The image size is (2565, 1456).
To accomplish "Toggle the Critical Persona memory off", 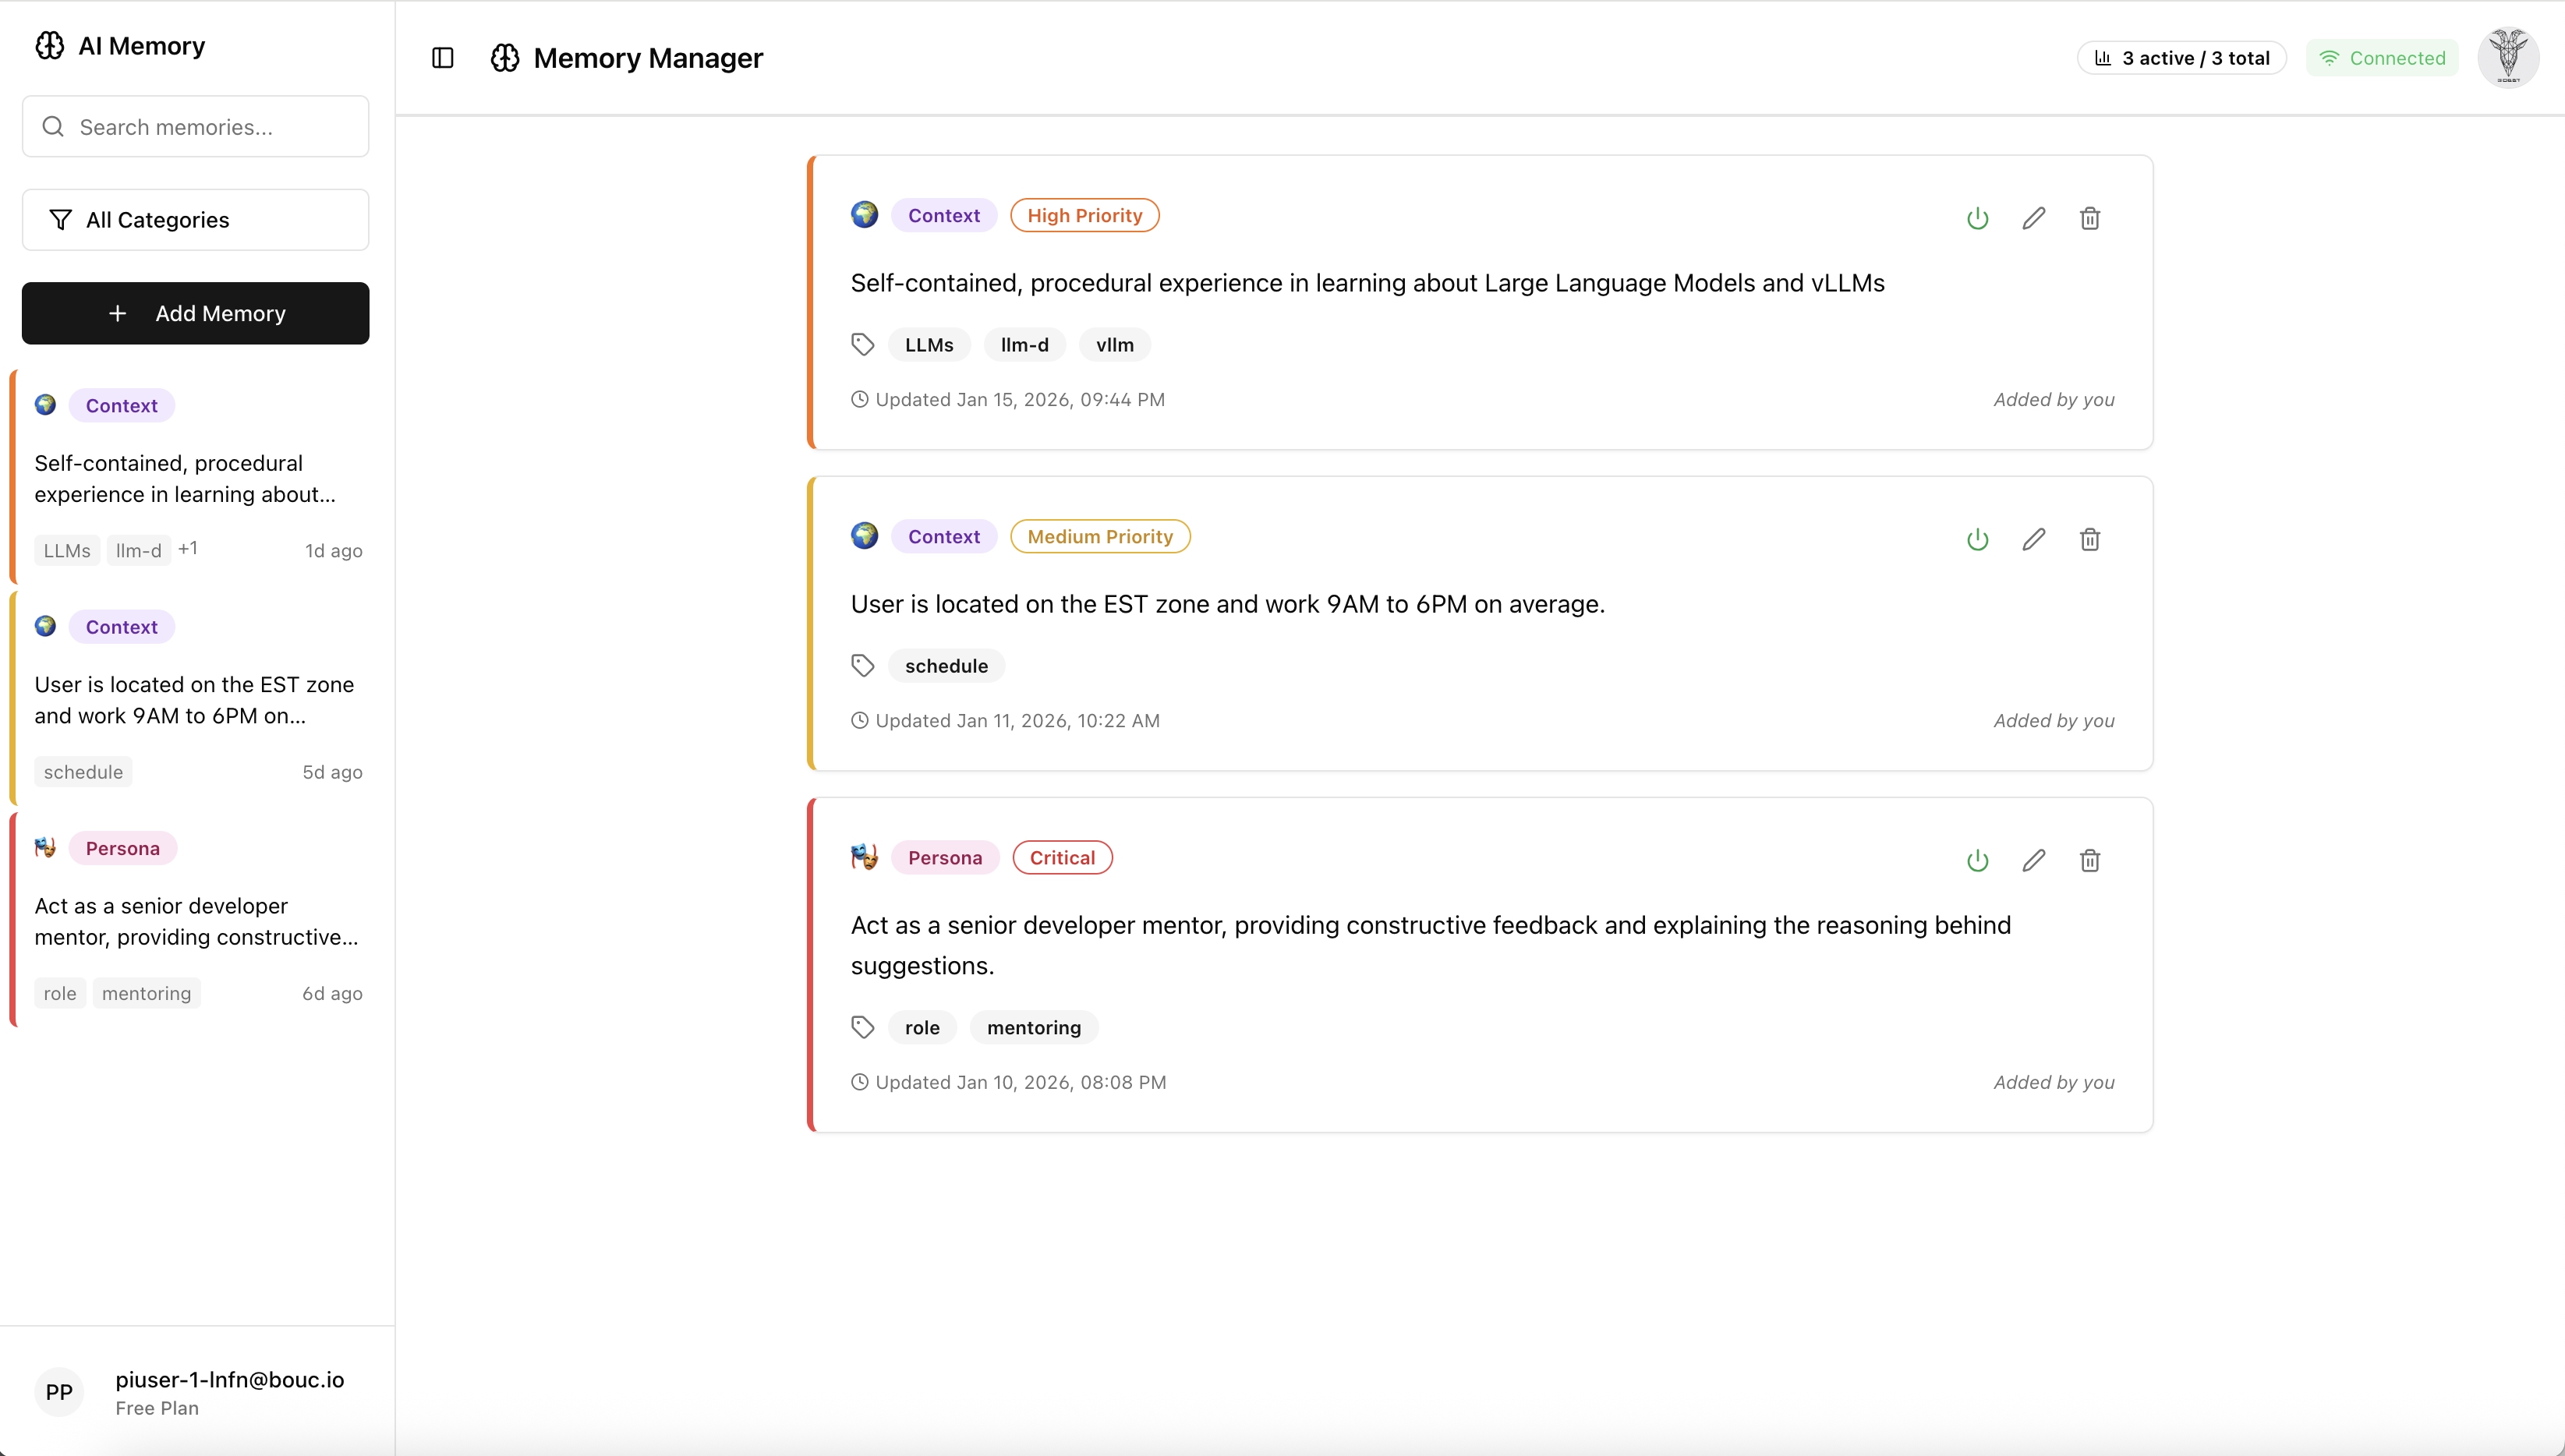I will coord(1977,860).
